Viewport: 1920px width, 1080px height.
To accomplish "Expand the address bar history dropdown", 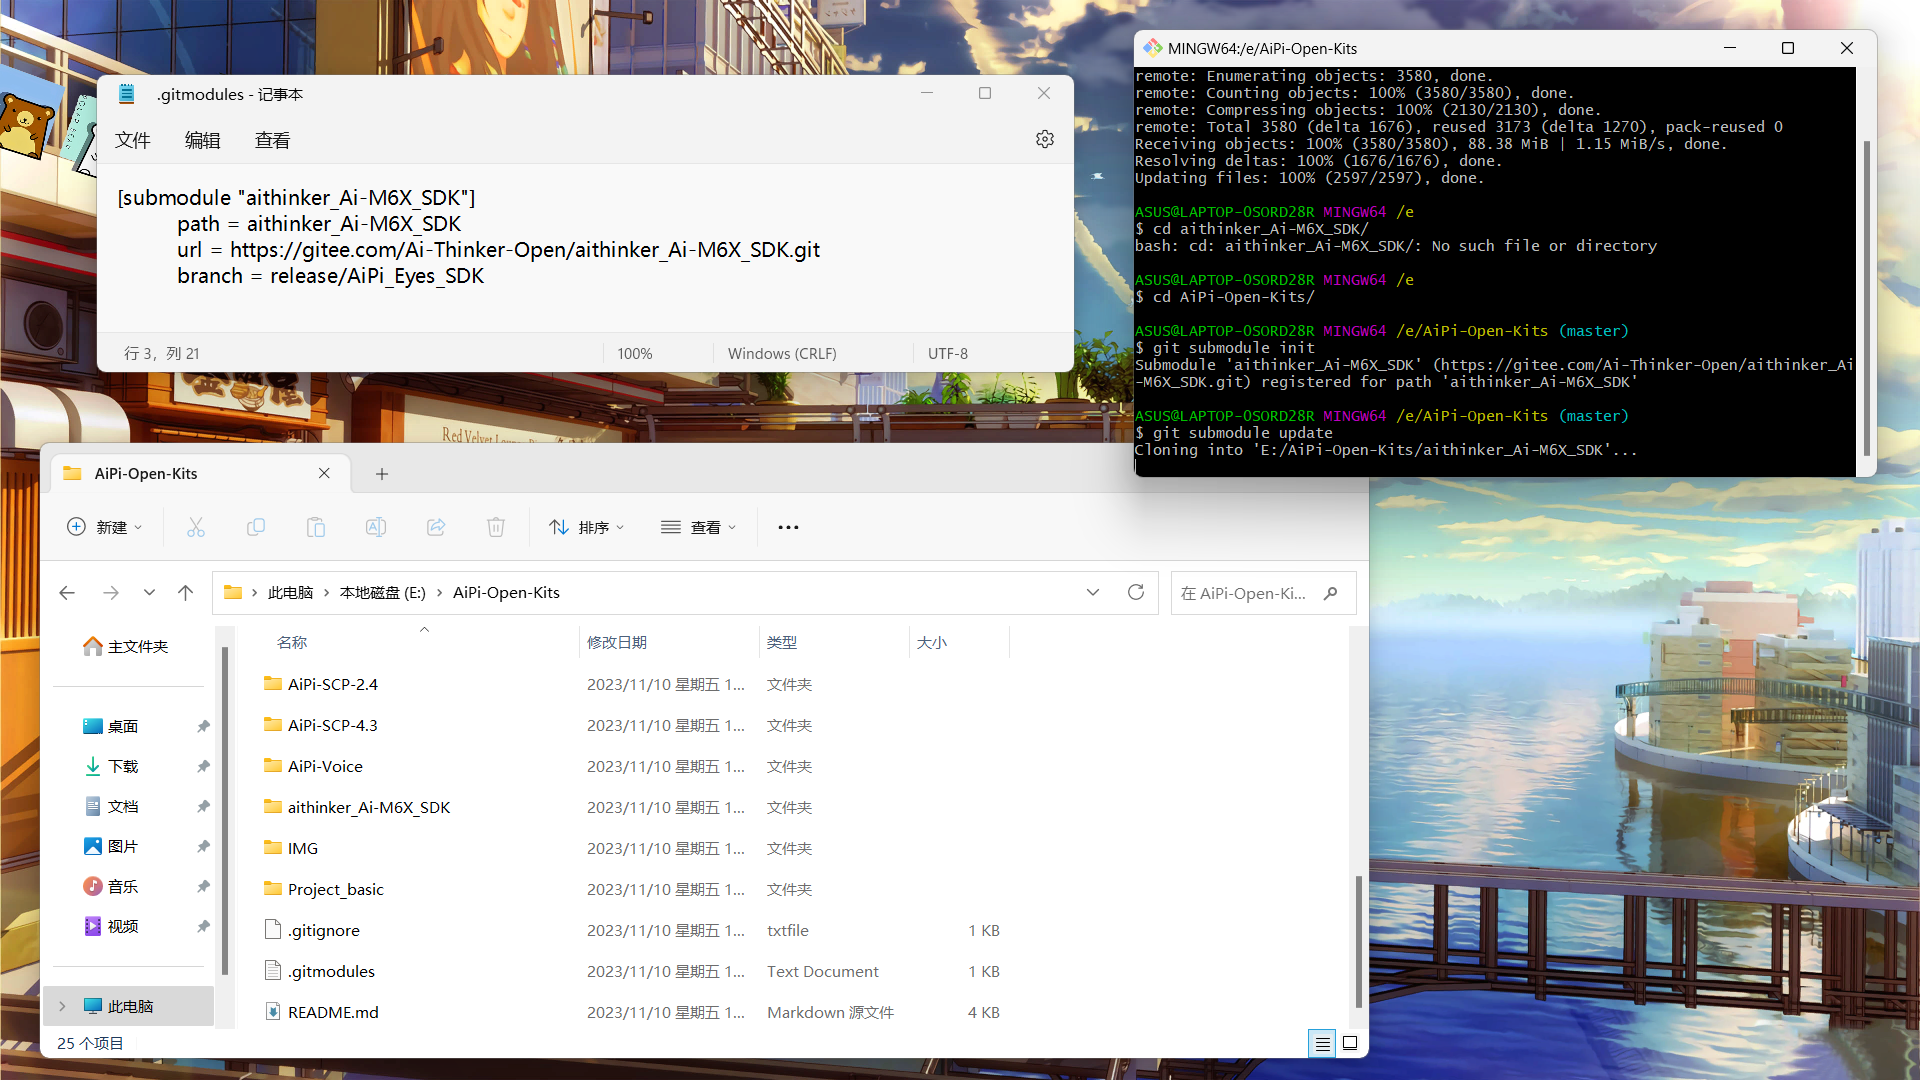I will tap(1093, 593).
